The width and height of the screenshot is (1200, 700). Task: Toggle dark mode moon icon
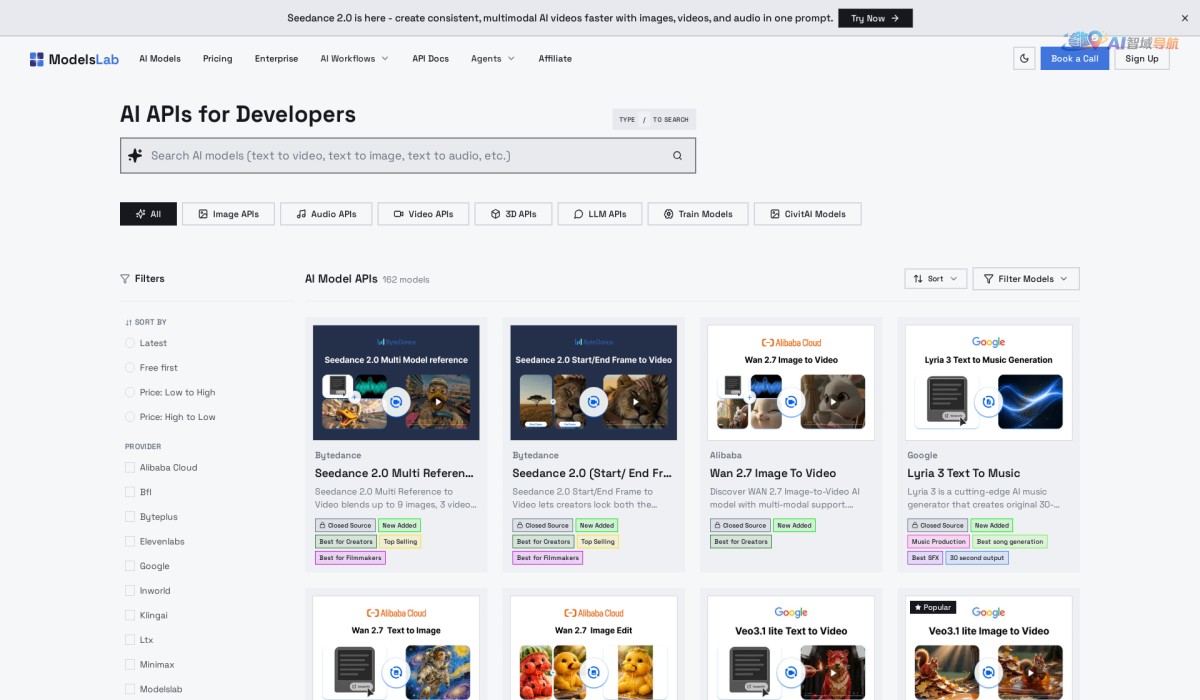pyautogui.click(x=1024, y=59)
